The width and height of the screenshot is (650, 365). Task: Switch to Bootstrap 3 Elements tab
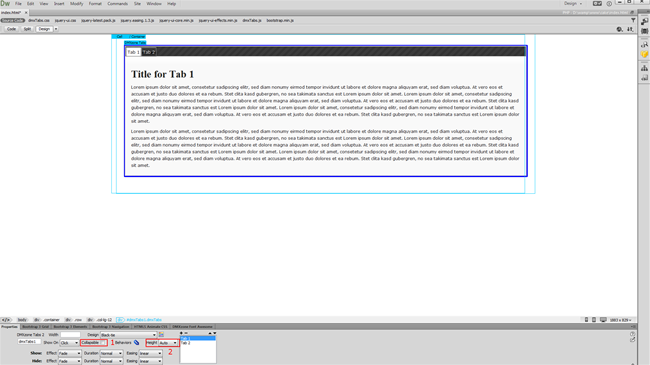[70, 327]
